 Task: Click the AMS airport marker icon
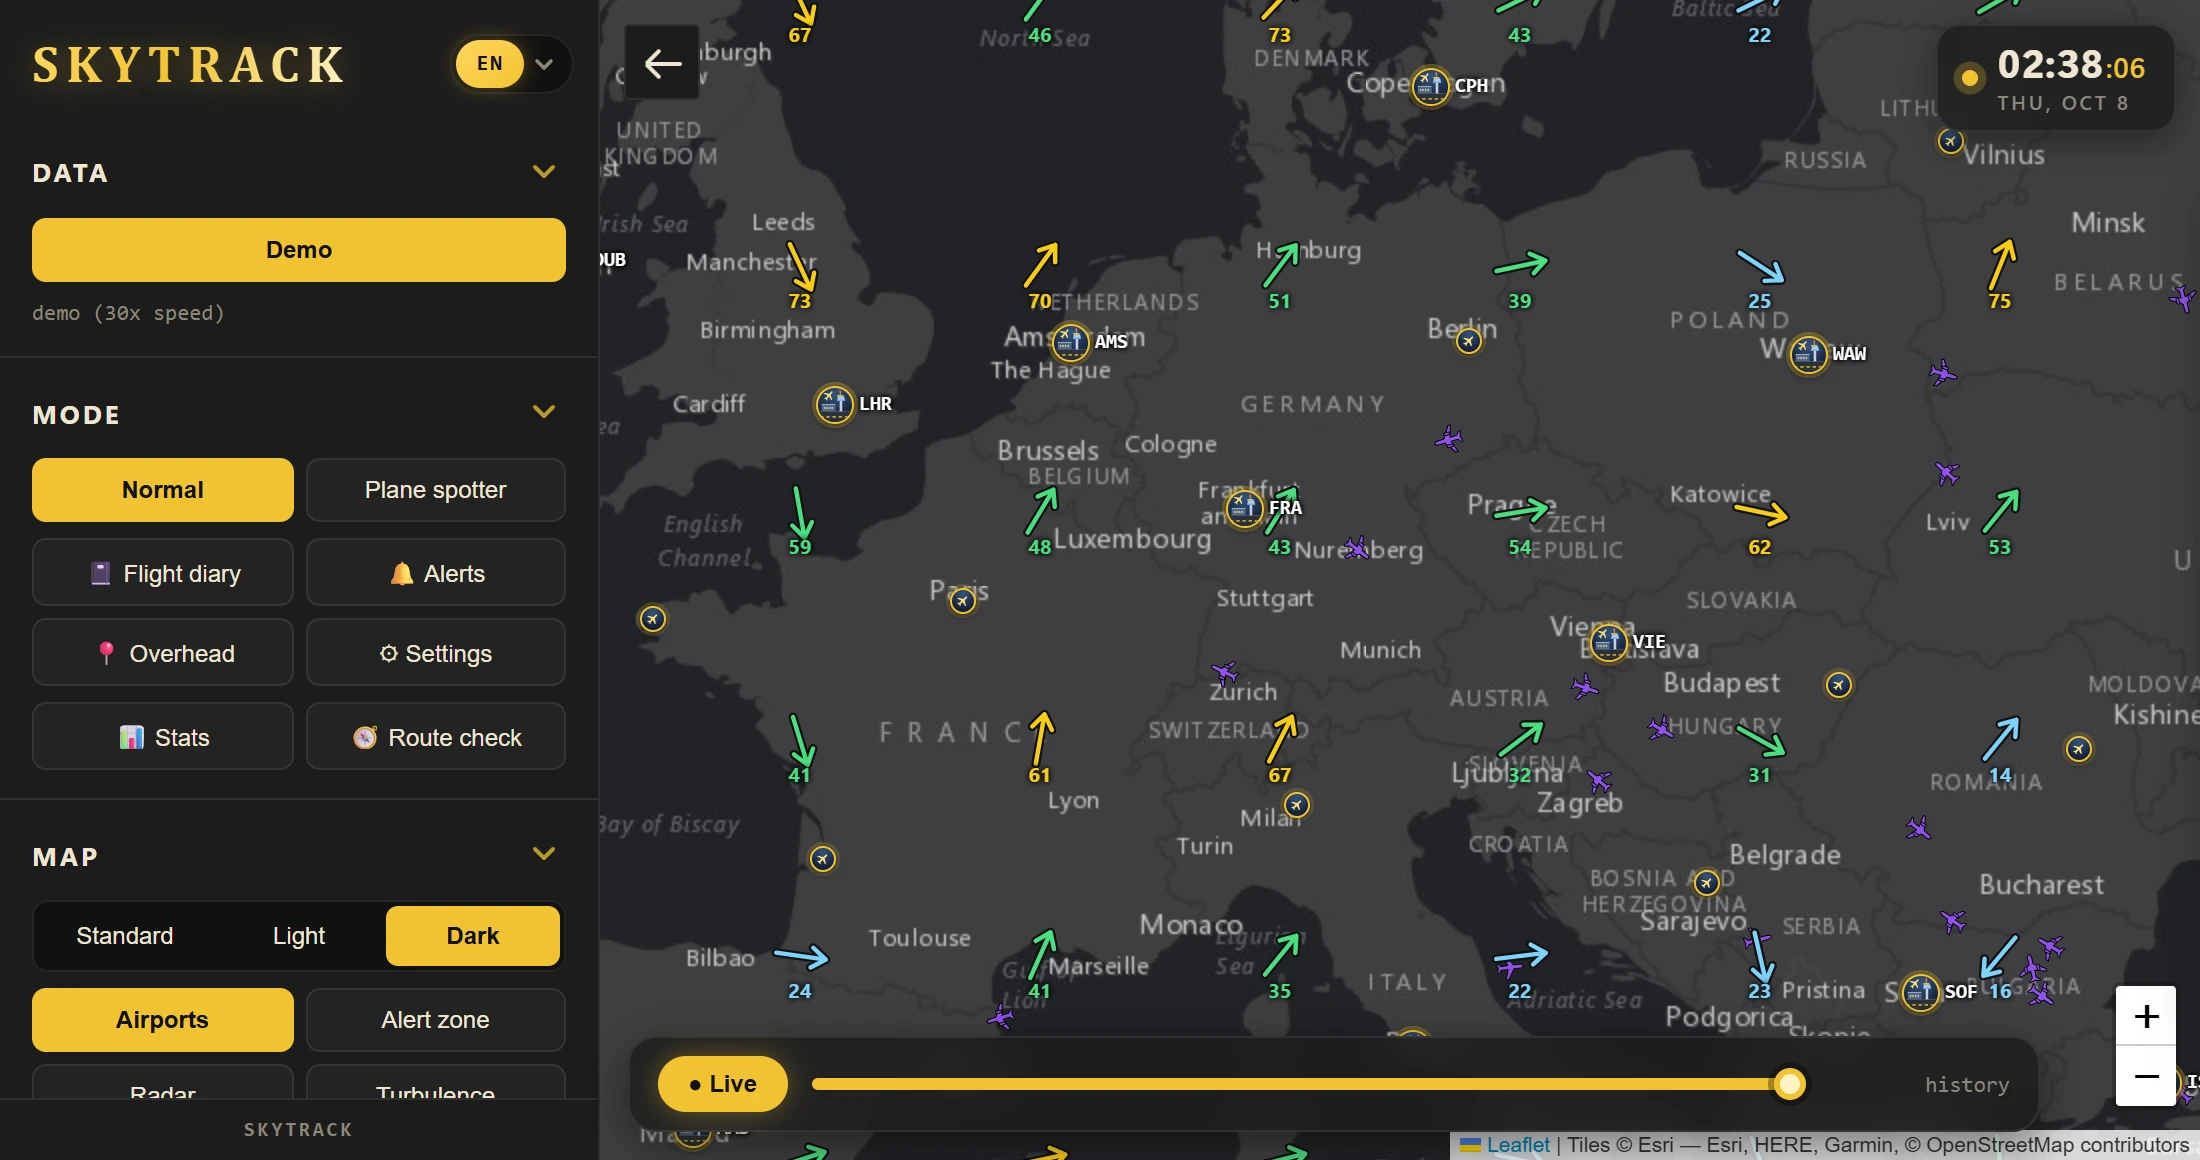1070,342
